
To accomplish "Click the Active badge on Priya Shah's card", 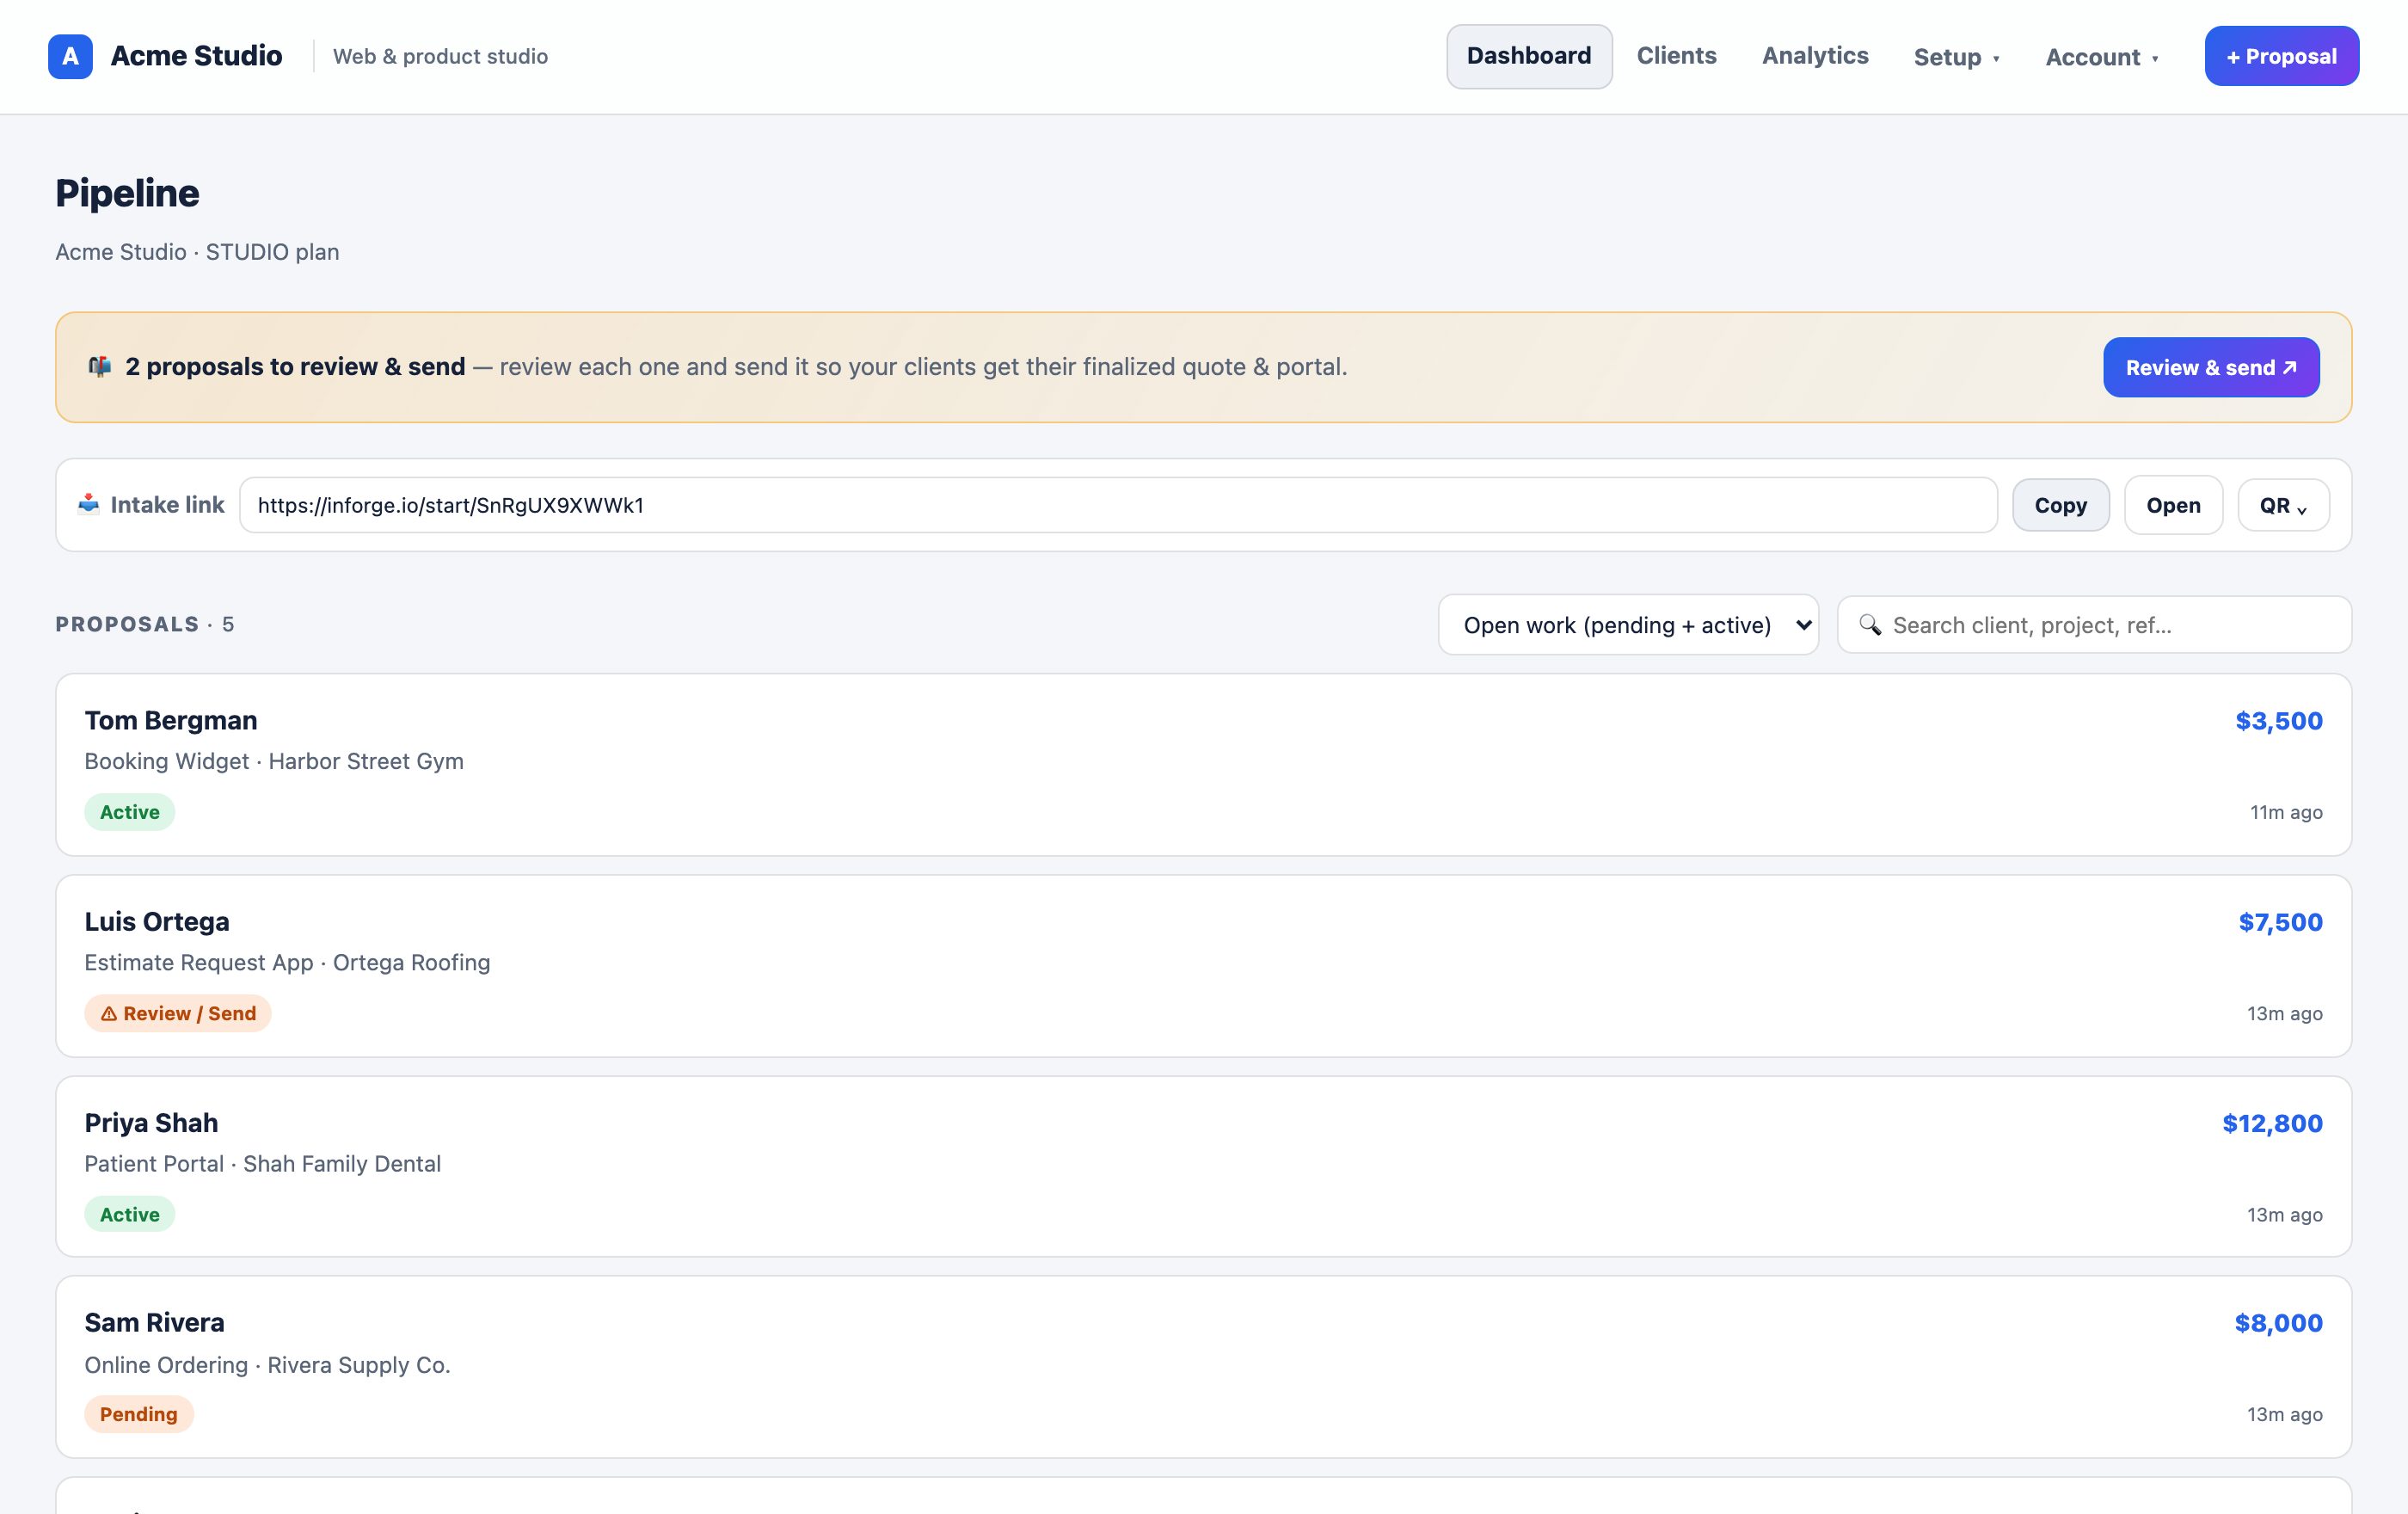I will [130, 1215].
